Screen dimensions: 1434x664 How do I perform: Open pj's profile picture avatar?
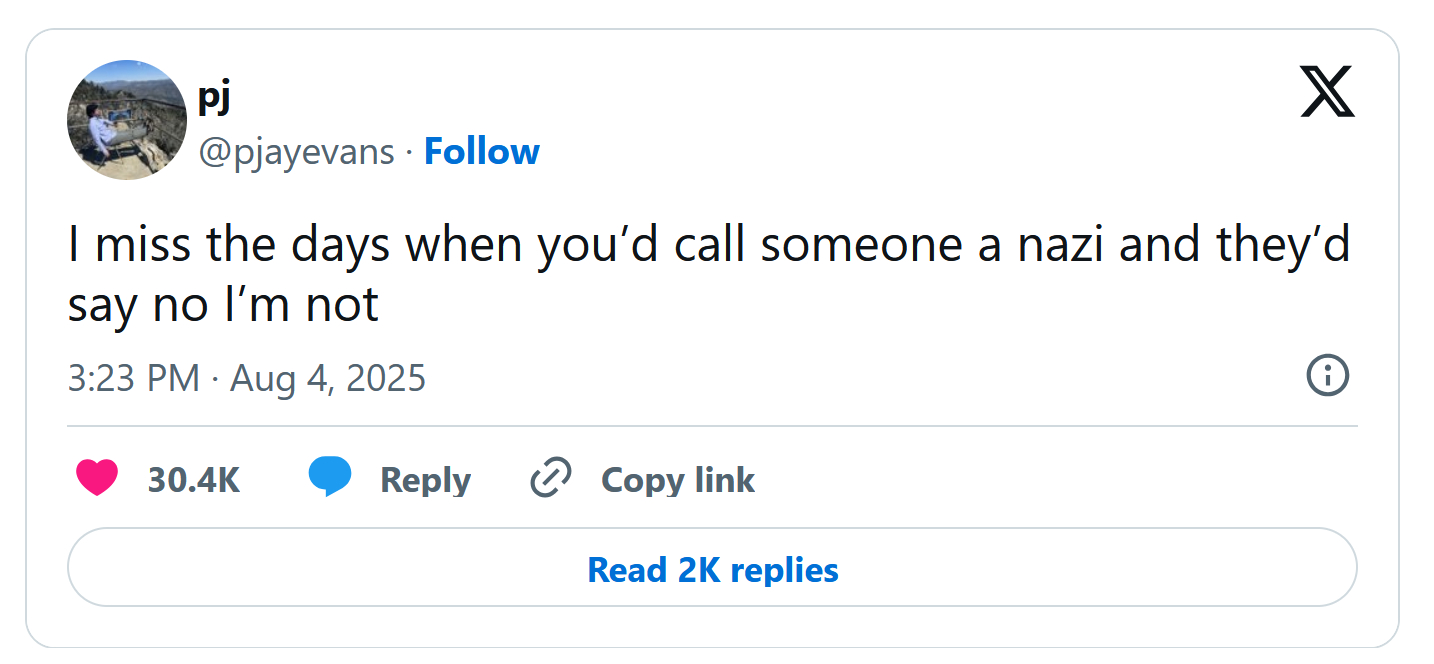pos(127,120)
